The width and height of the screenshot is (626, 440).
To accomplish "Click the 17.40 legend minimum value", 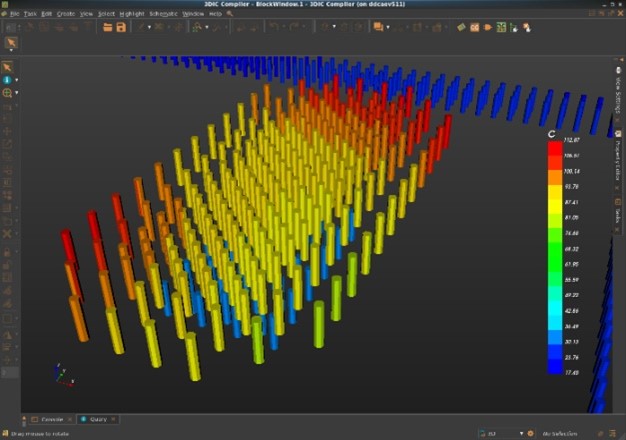I will (572, 373).
